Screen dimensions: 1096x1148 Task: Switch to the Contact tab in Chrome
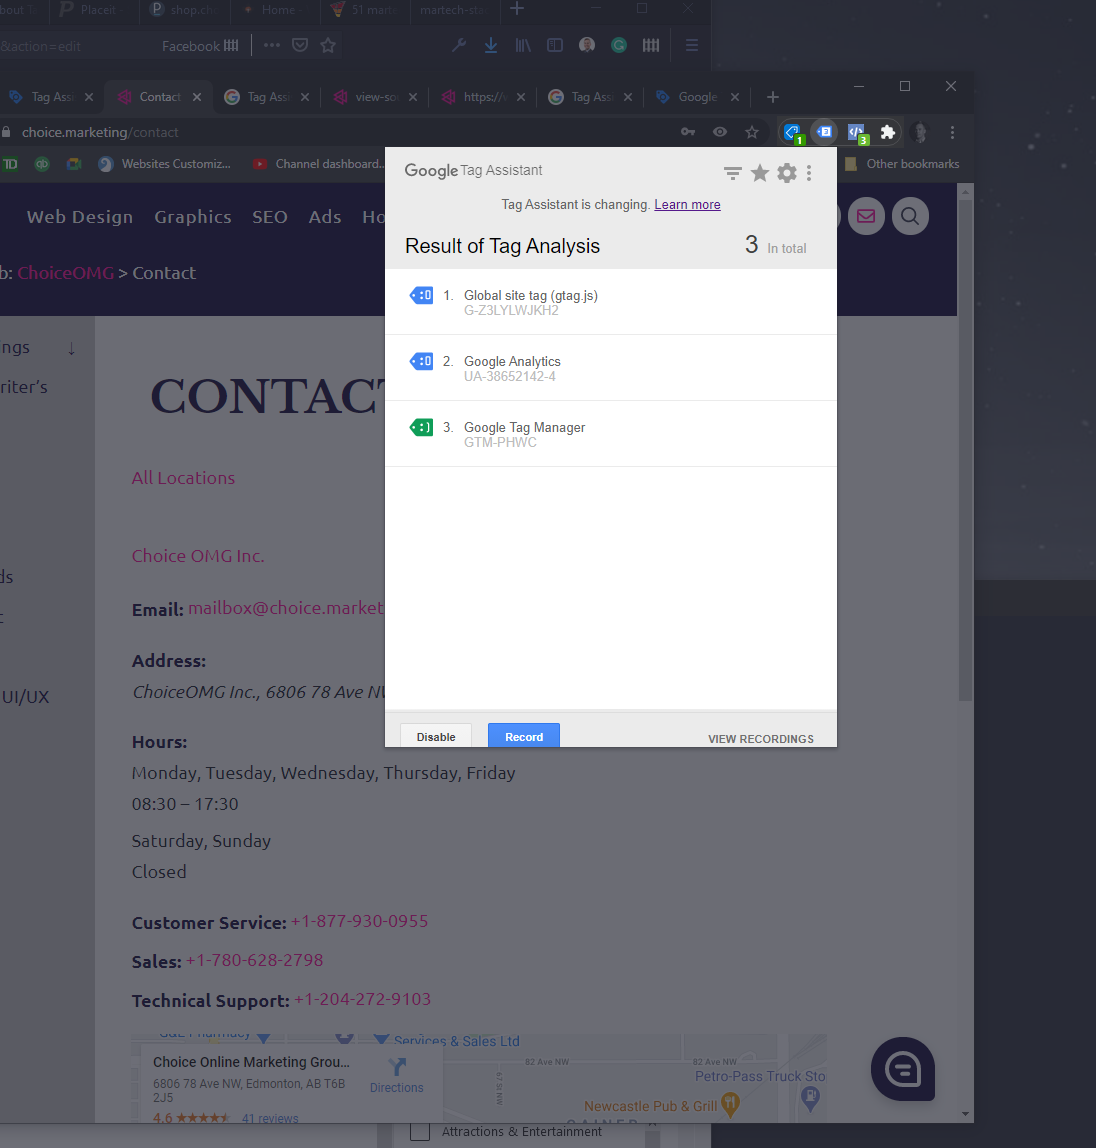point(160,97)
